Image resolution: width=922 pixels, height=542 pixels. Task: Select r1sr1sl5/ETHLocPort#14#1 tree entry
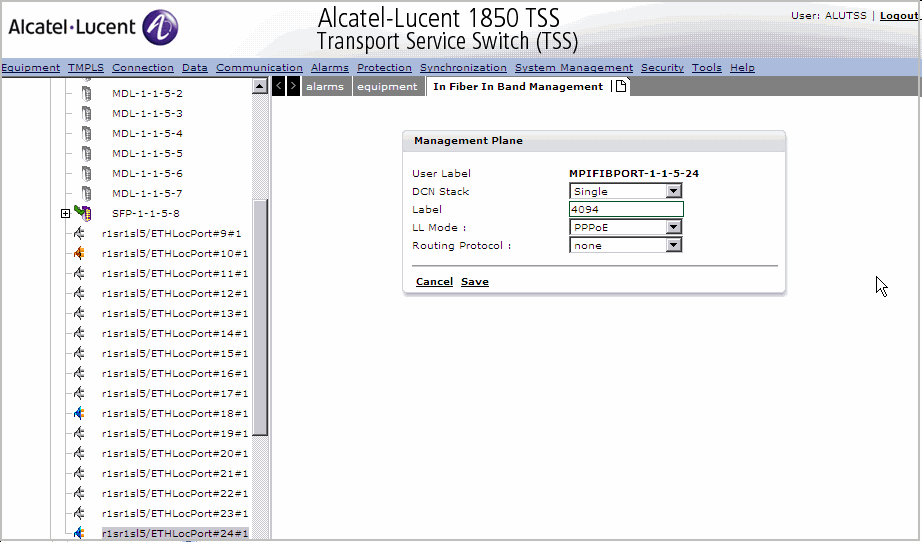pyautogui.click(x=175, y=333)
